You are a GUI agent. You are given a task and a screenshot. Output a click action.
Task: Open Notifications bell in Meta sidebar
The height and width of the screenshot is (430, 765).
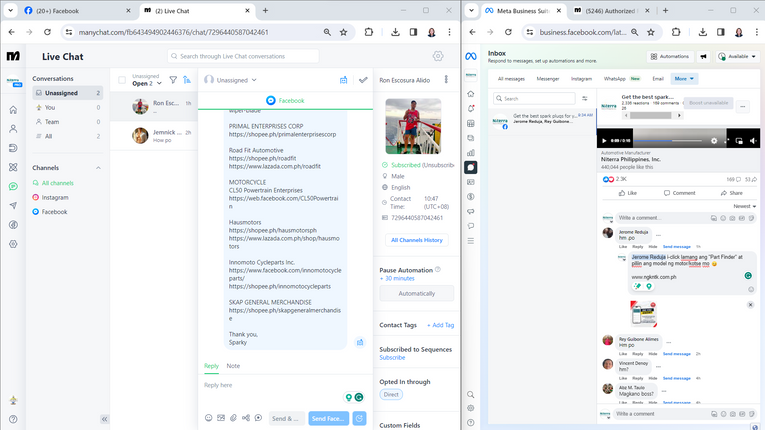[x=470, y=108]
